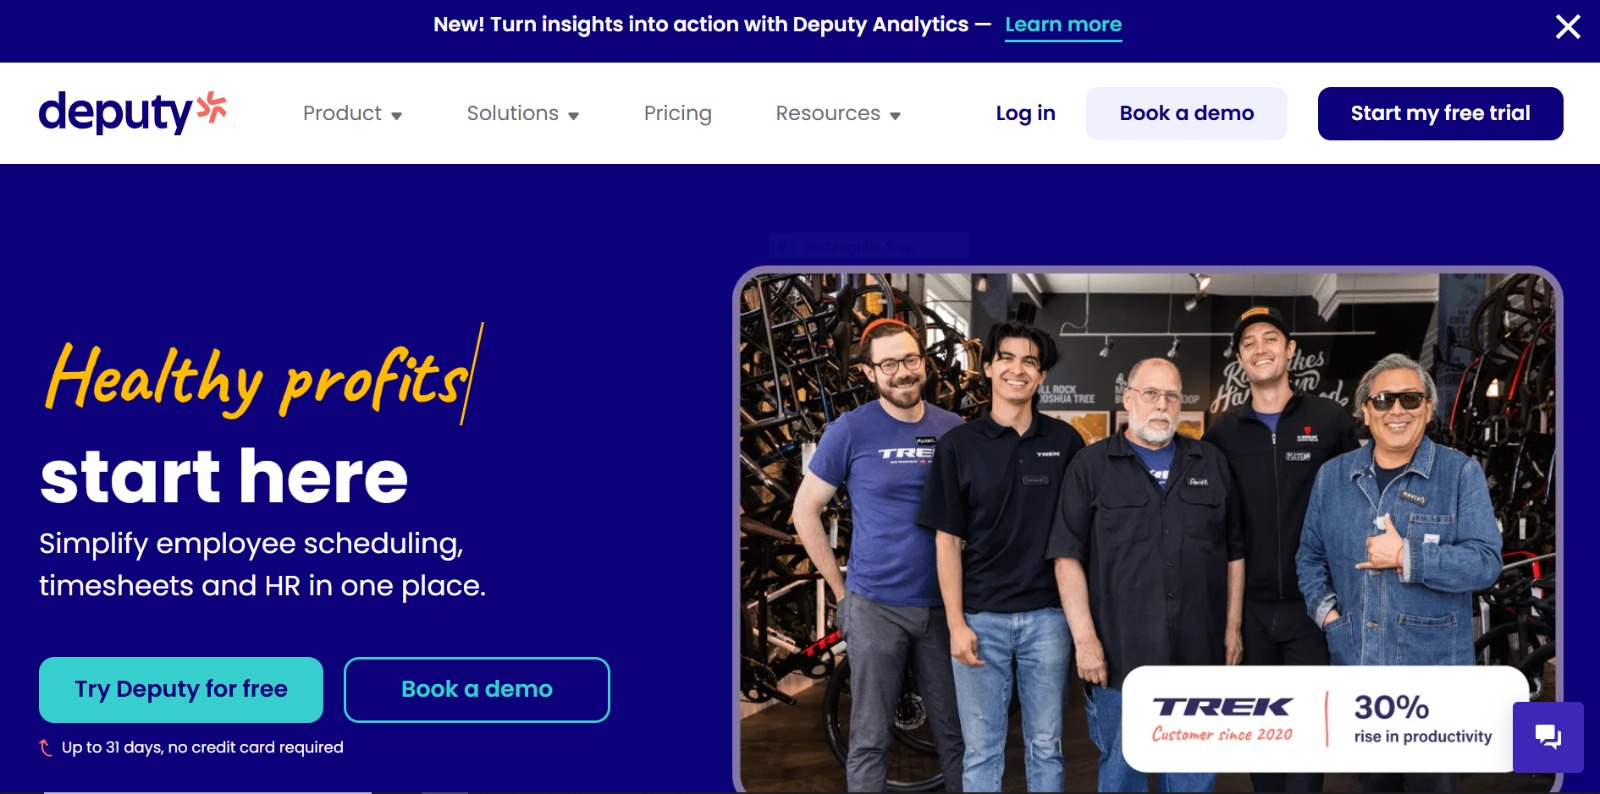Viewport: 1600px width, 794px height.
Task: Dismiss the Deputy Analytics announcement banner
Action: tap(1567, 26)
